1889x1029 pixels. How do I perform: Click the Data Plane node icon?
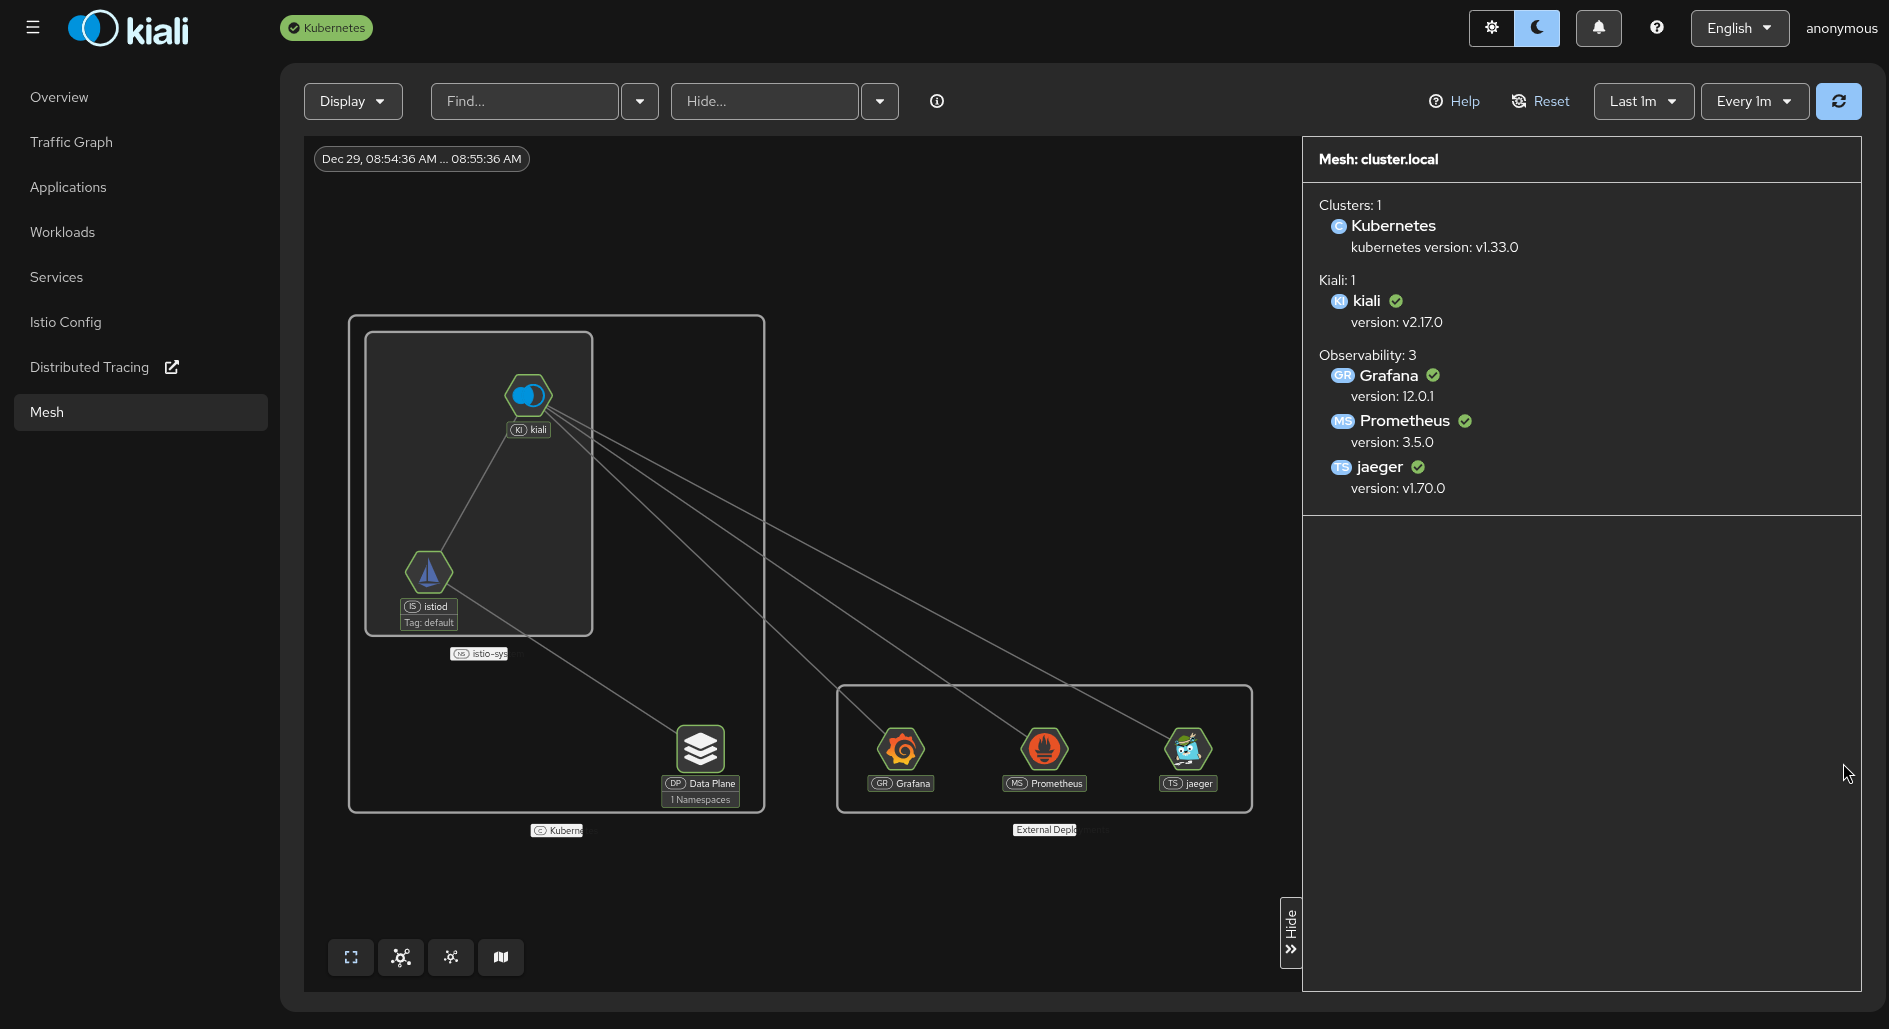coord(700,749)
